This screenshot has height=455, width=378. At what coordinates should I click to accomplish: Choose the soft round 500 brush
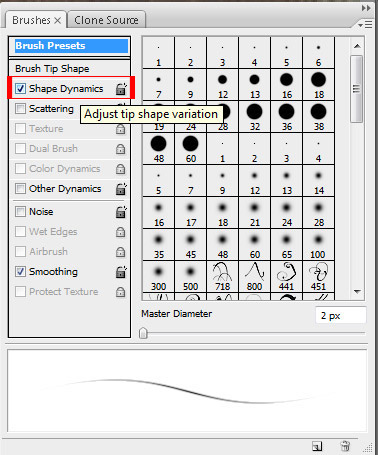pyautogui.click(x=191, y=277)
